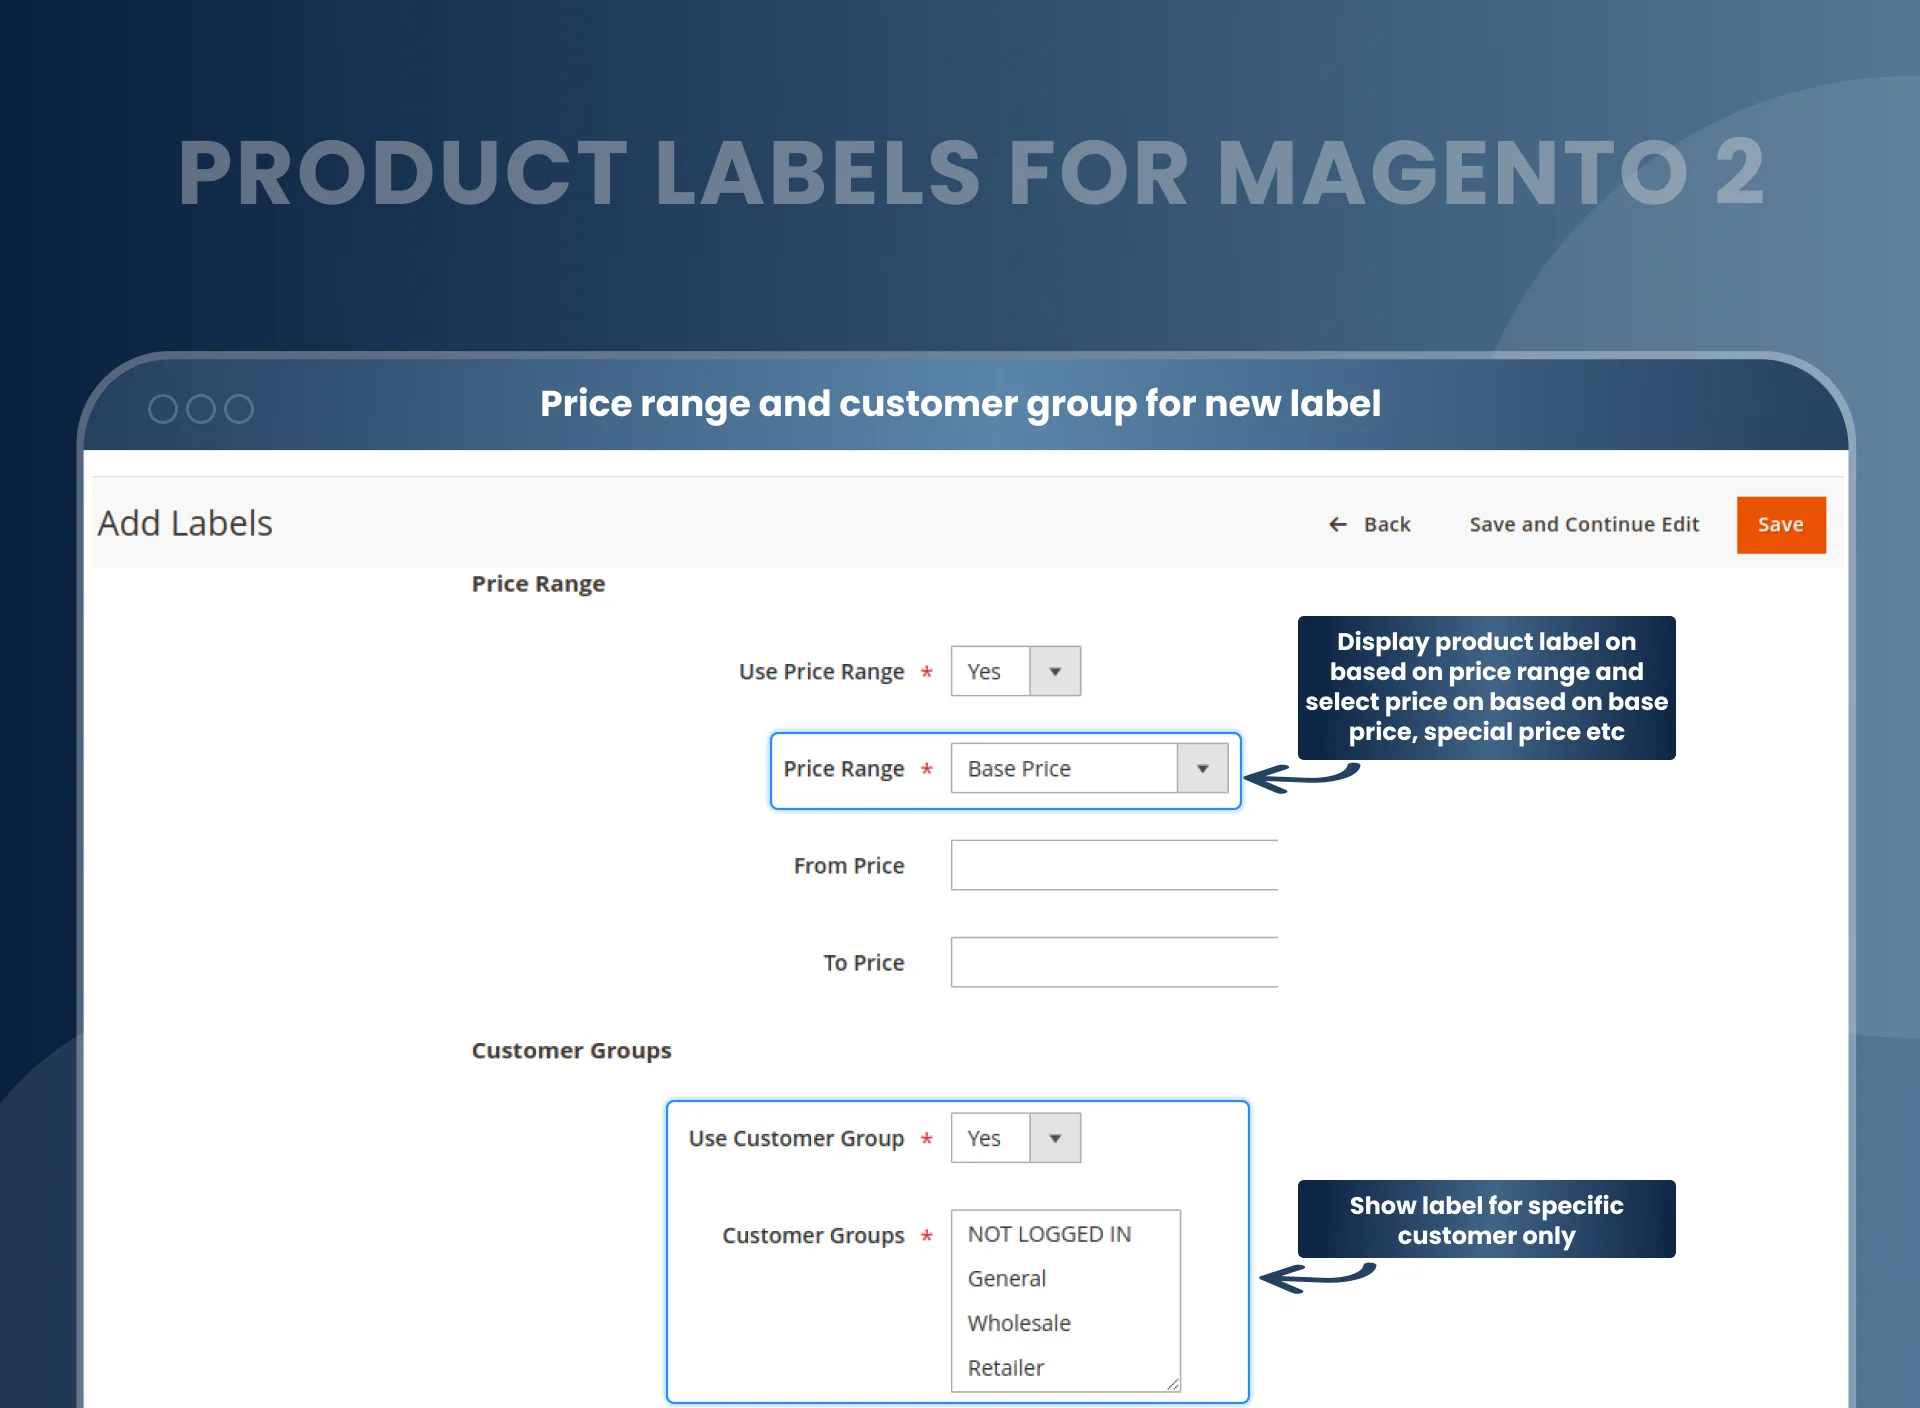
Task: Click the From Price input field
Action: (x=1114, y=865)
